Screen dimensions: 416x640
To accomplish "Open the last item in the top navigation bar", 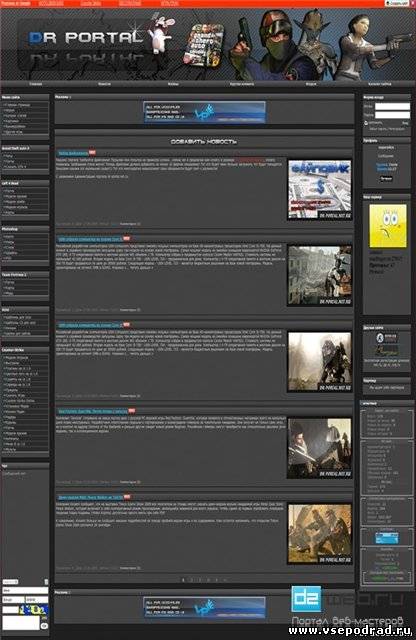I will [x=380, y=84].
